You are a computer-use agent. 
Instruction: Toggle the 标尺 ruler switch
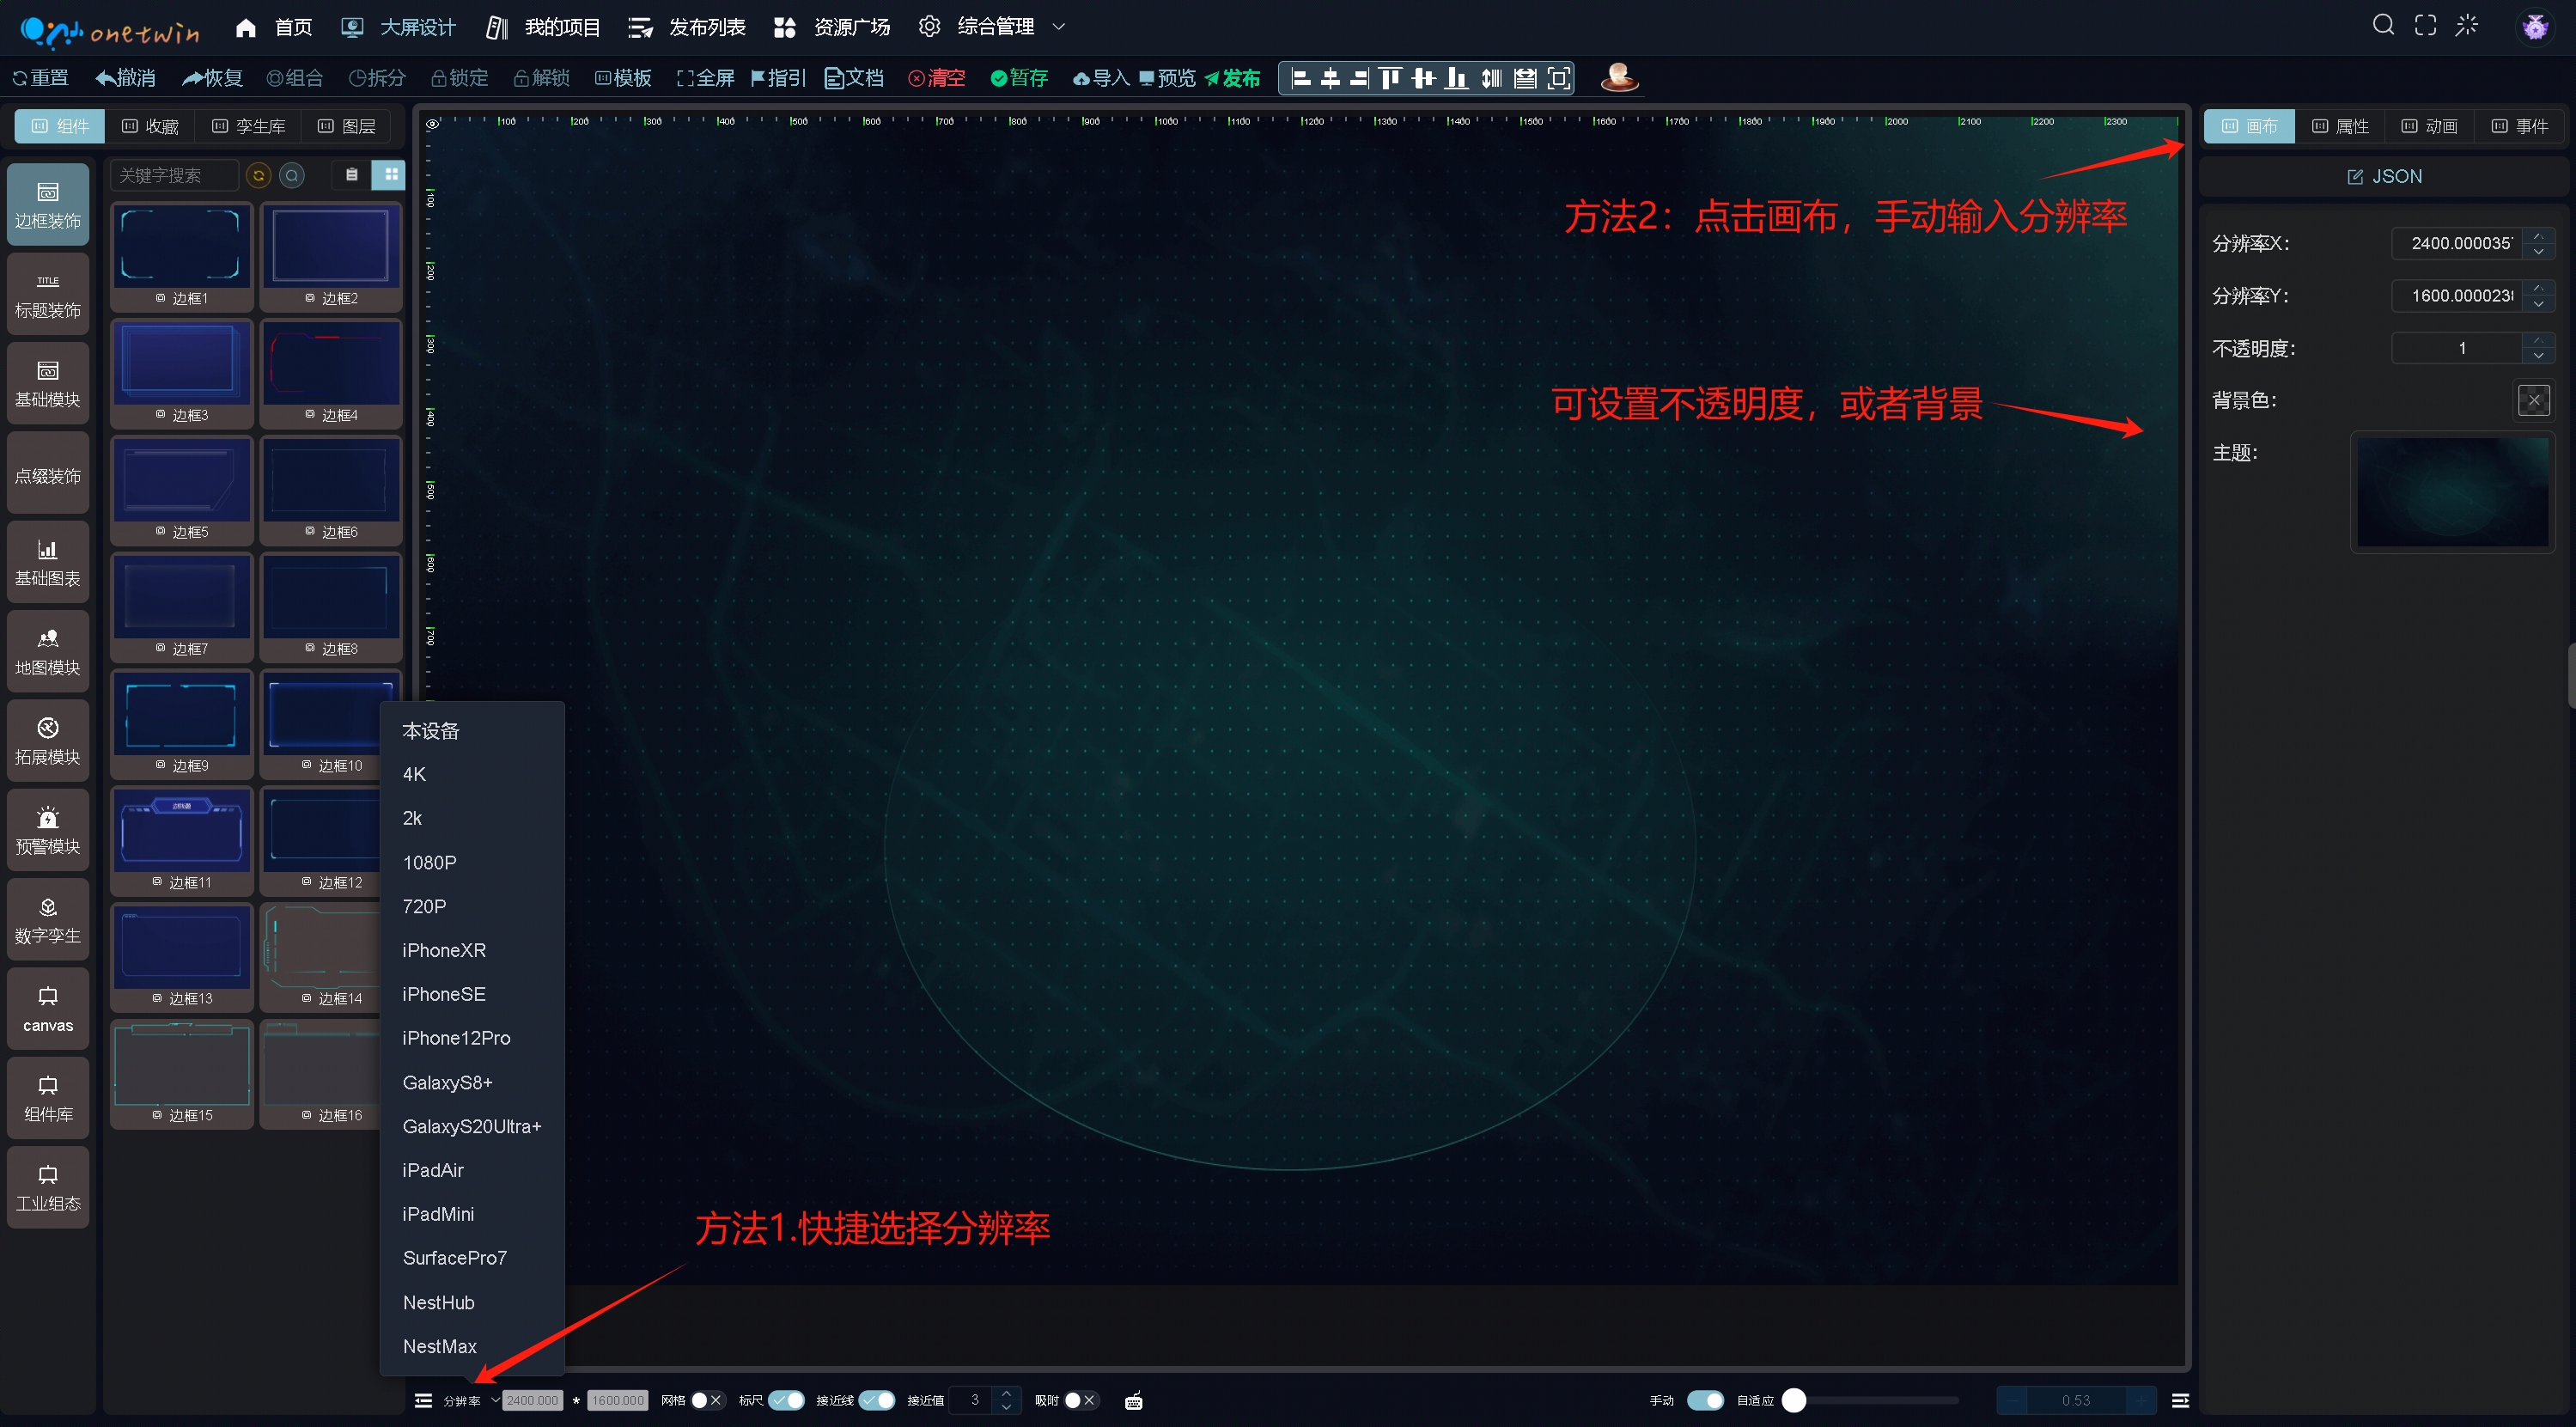(x=786, y=1400)
